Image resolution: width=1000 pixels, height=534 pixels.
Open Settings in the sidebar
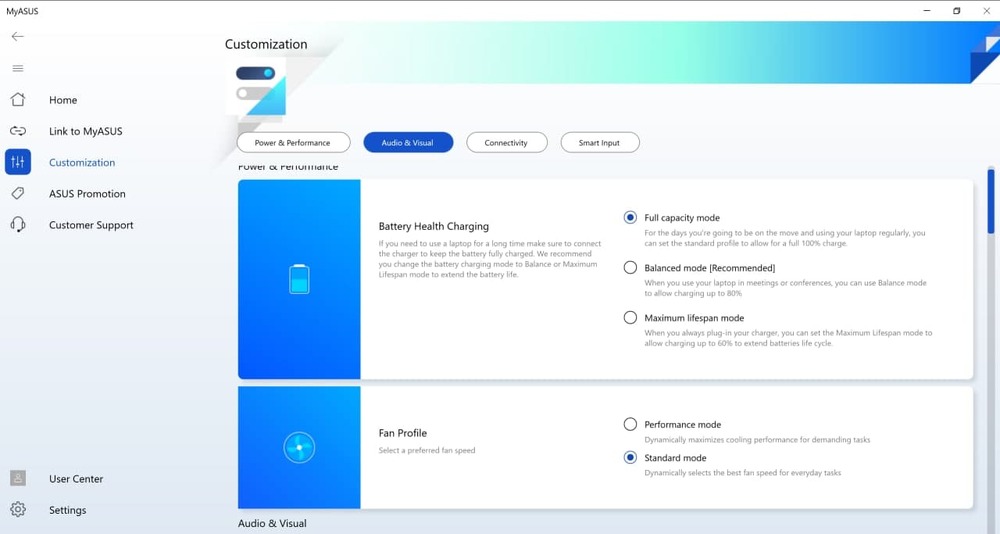(68, 510)
